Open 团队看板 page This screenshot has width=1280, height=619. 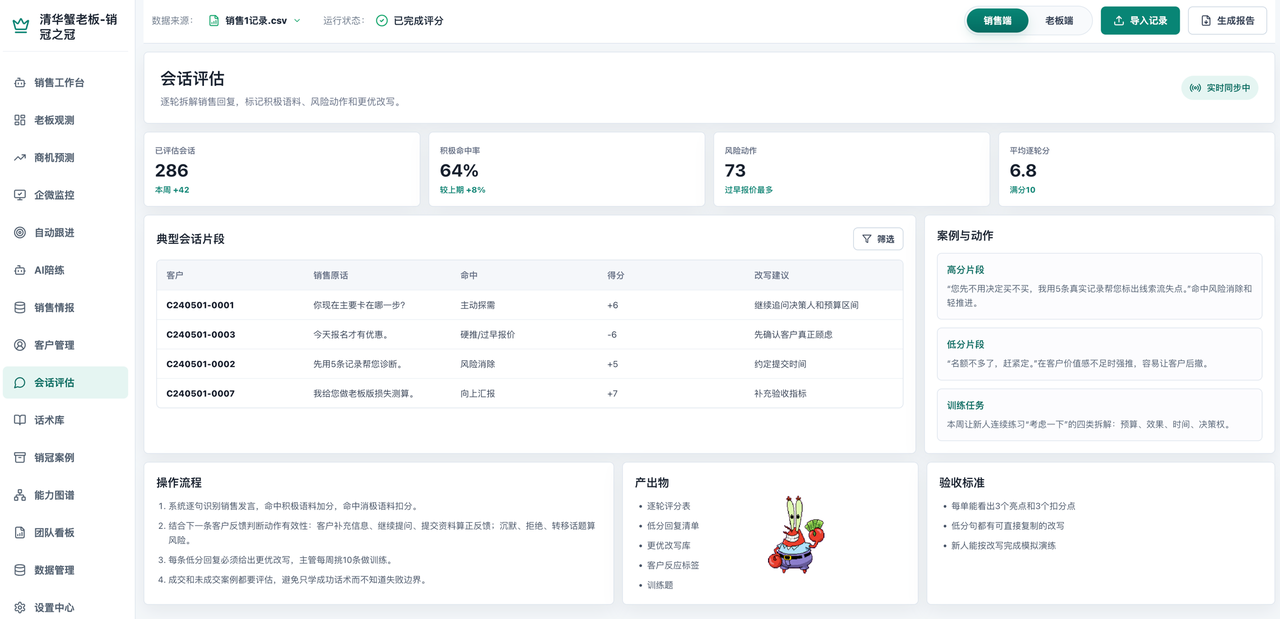pos(65,533)
